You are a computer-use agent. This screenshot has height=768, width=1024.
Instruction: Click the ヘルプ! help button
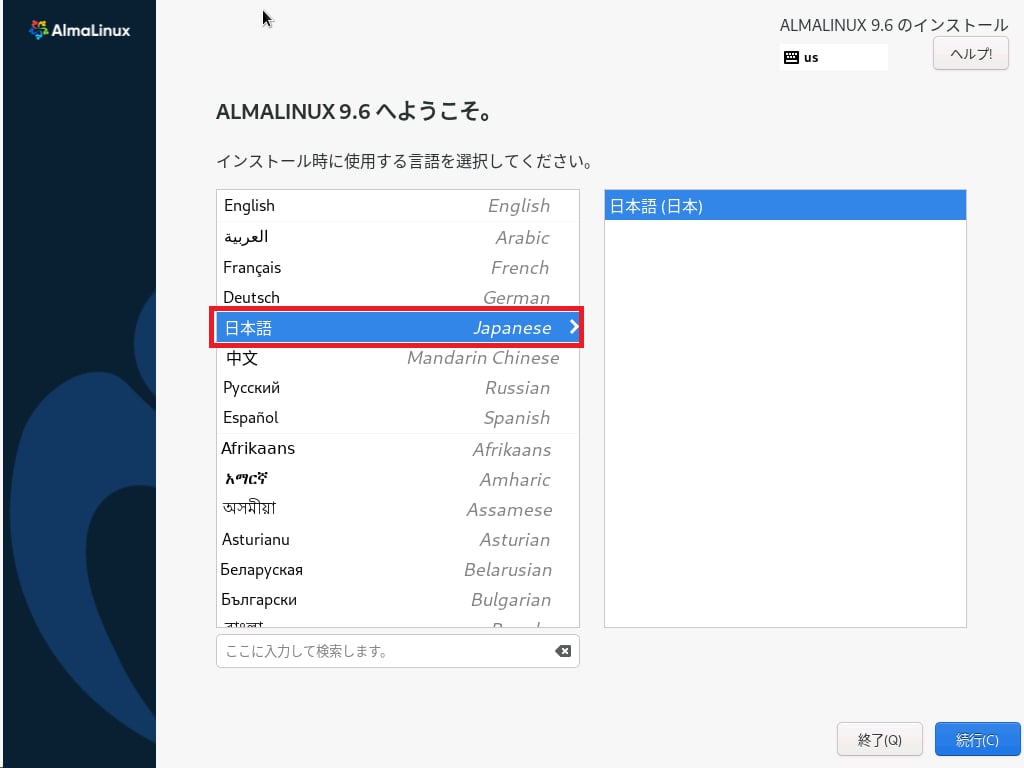[x=970, y=54]
